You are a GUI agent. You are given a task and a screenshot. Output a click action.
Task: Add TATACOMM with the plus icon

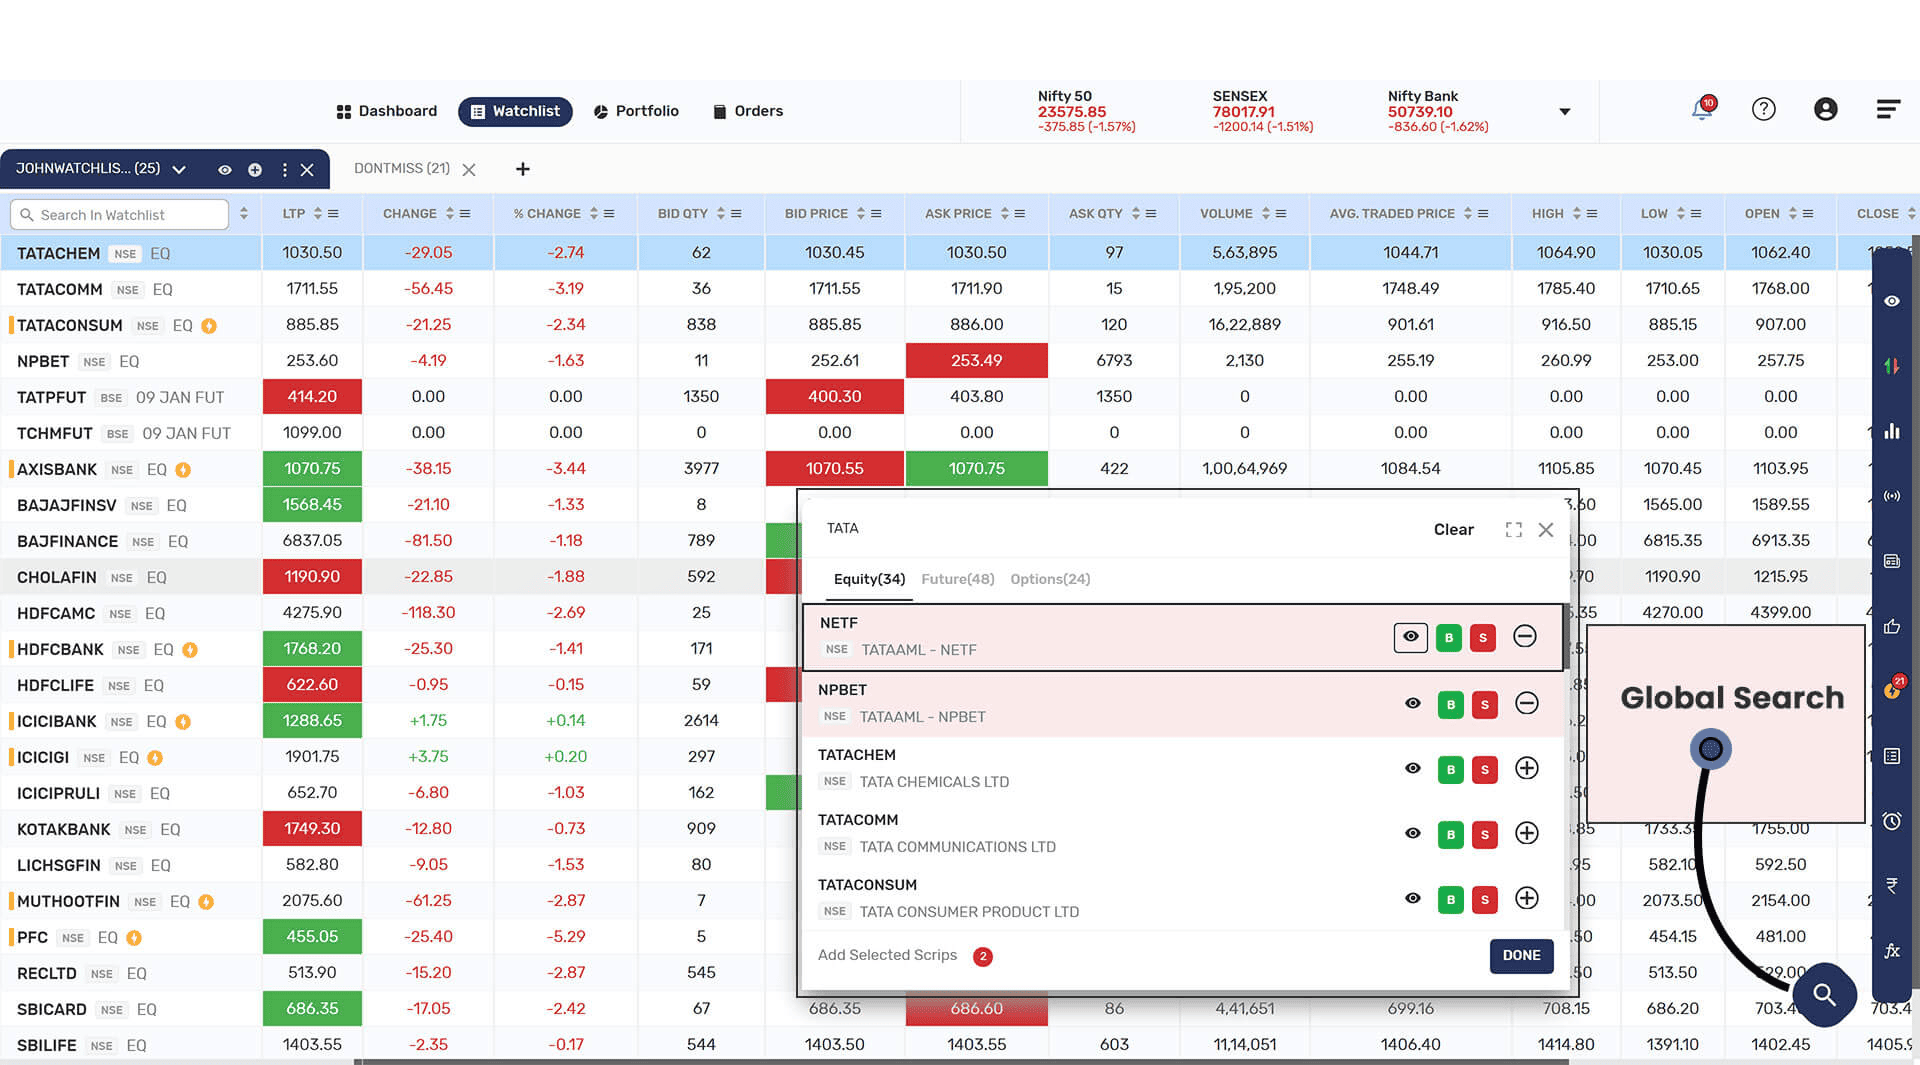(x=1527, y=833)
